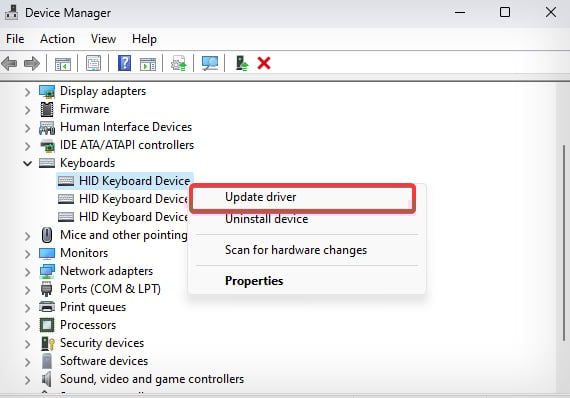This screenshot has width=570, height=398.
Task: Select the Network adapters label
Action: pos(107,271)
